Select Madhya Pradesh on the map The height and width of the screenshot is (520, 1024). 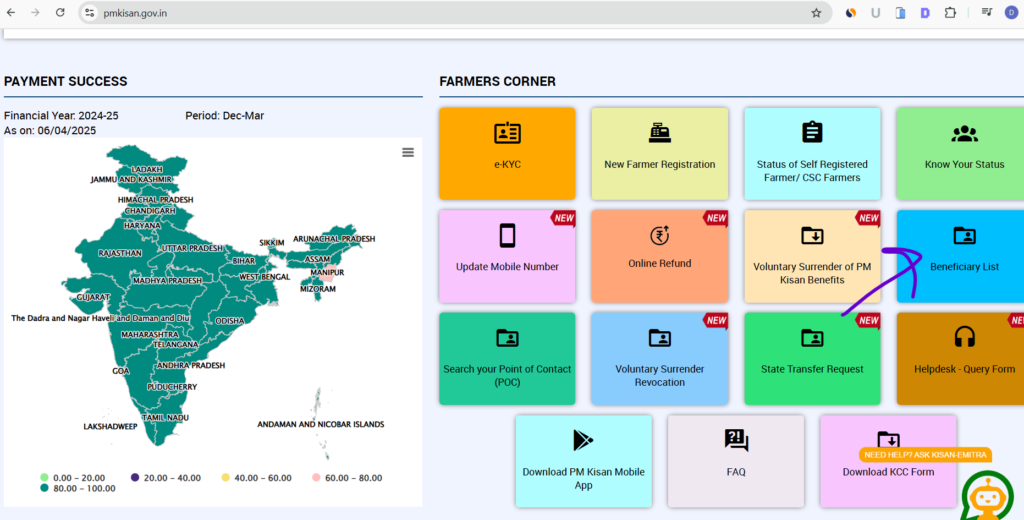point(167,280)
